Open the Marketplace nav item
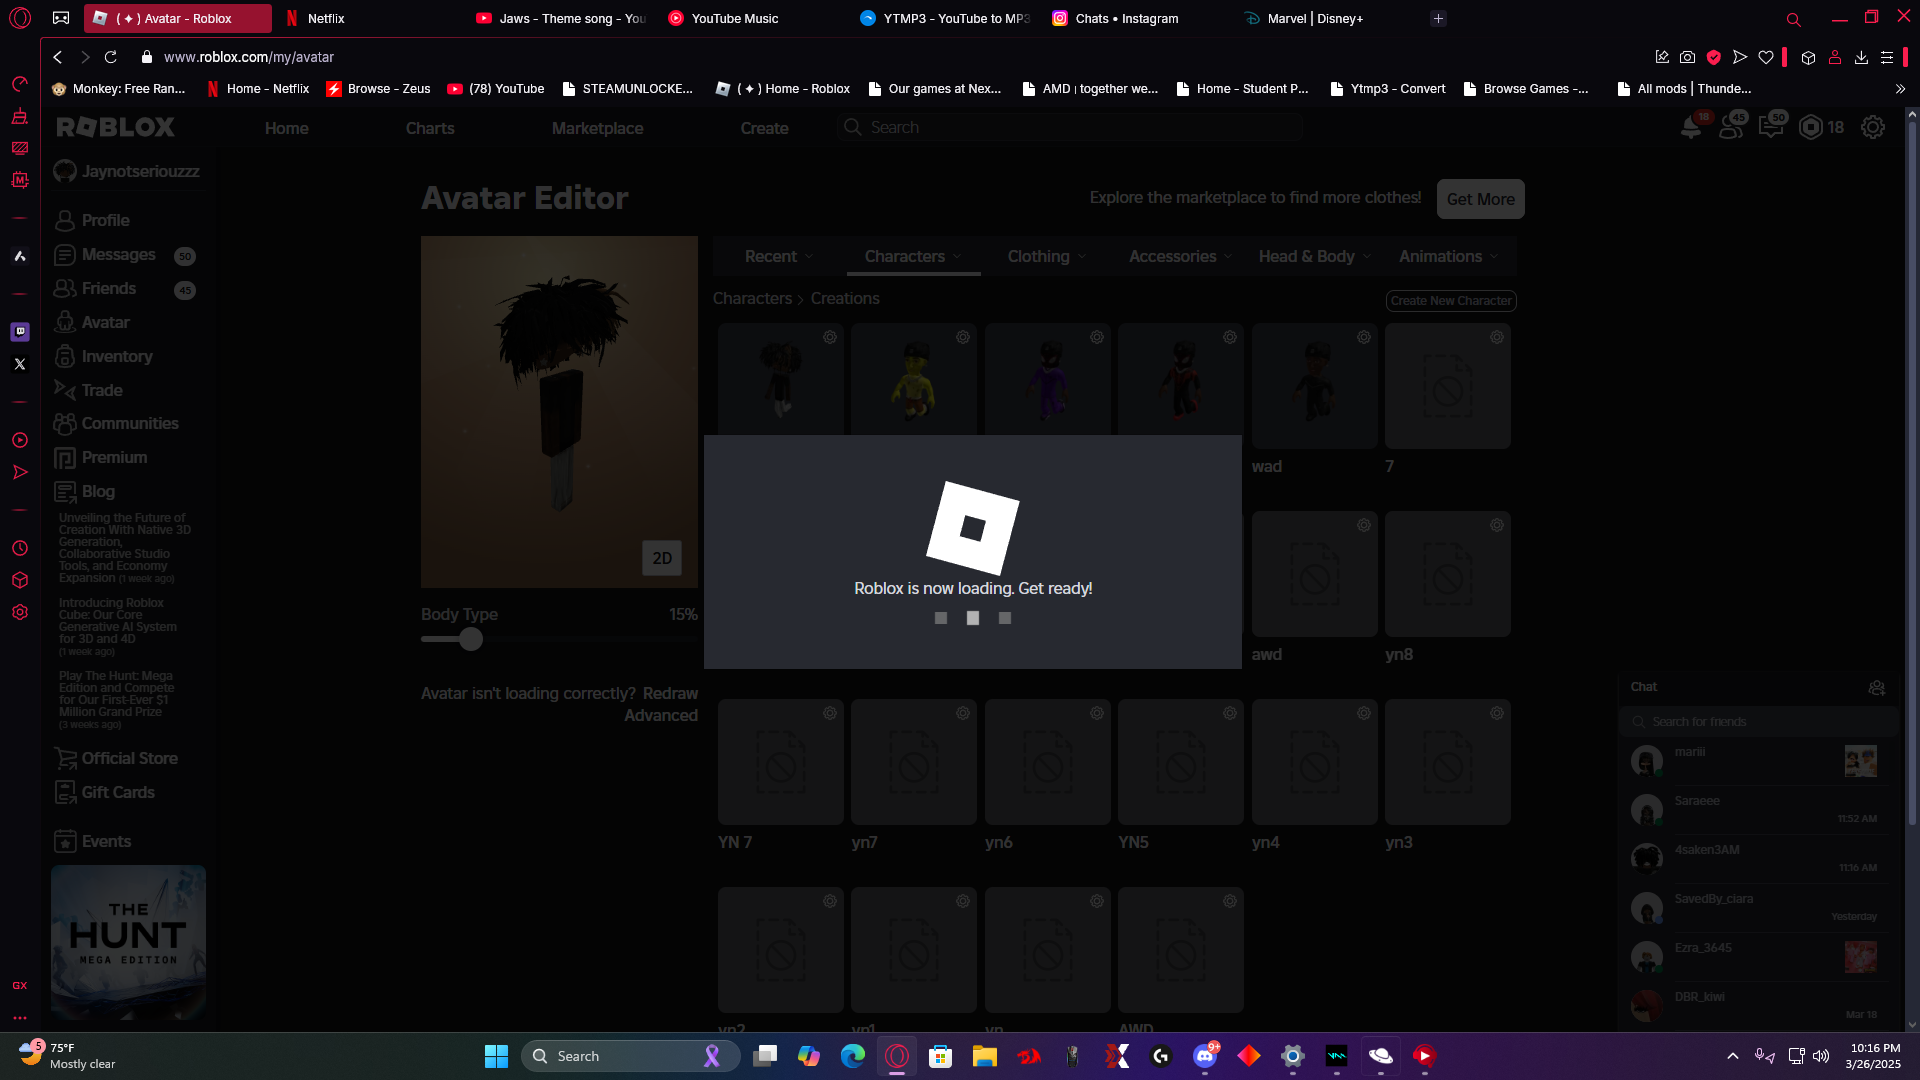Image resolution: width=1920 pixels, height=1080 pixels. pos(597,128)
